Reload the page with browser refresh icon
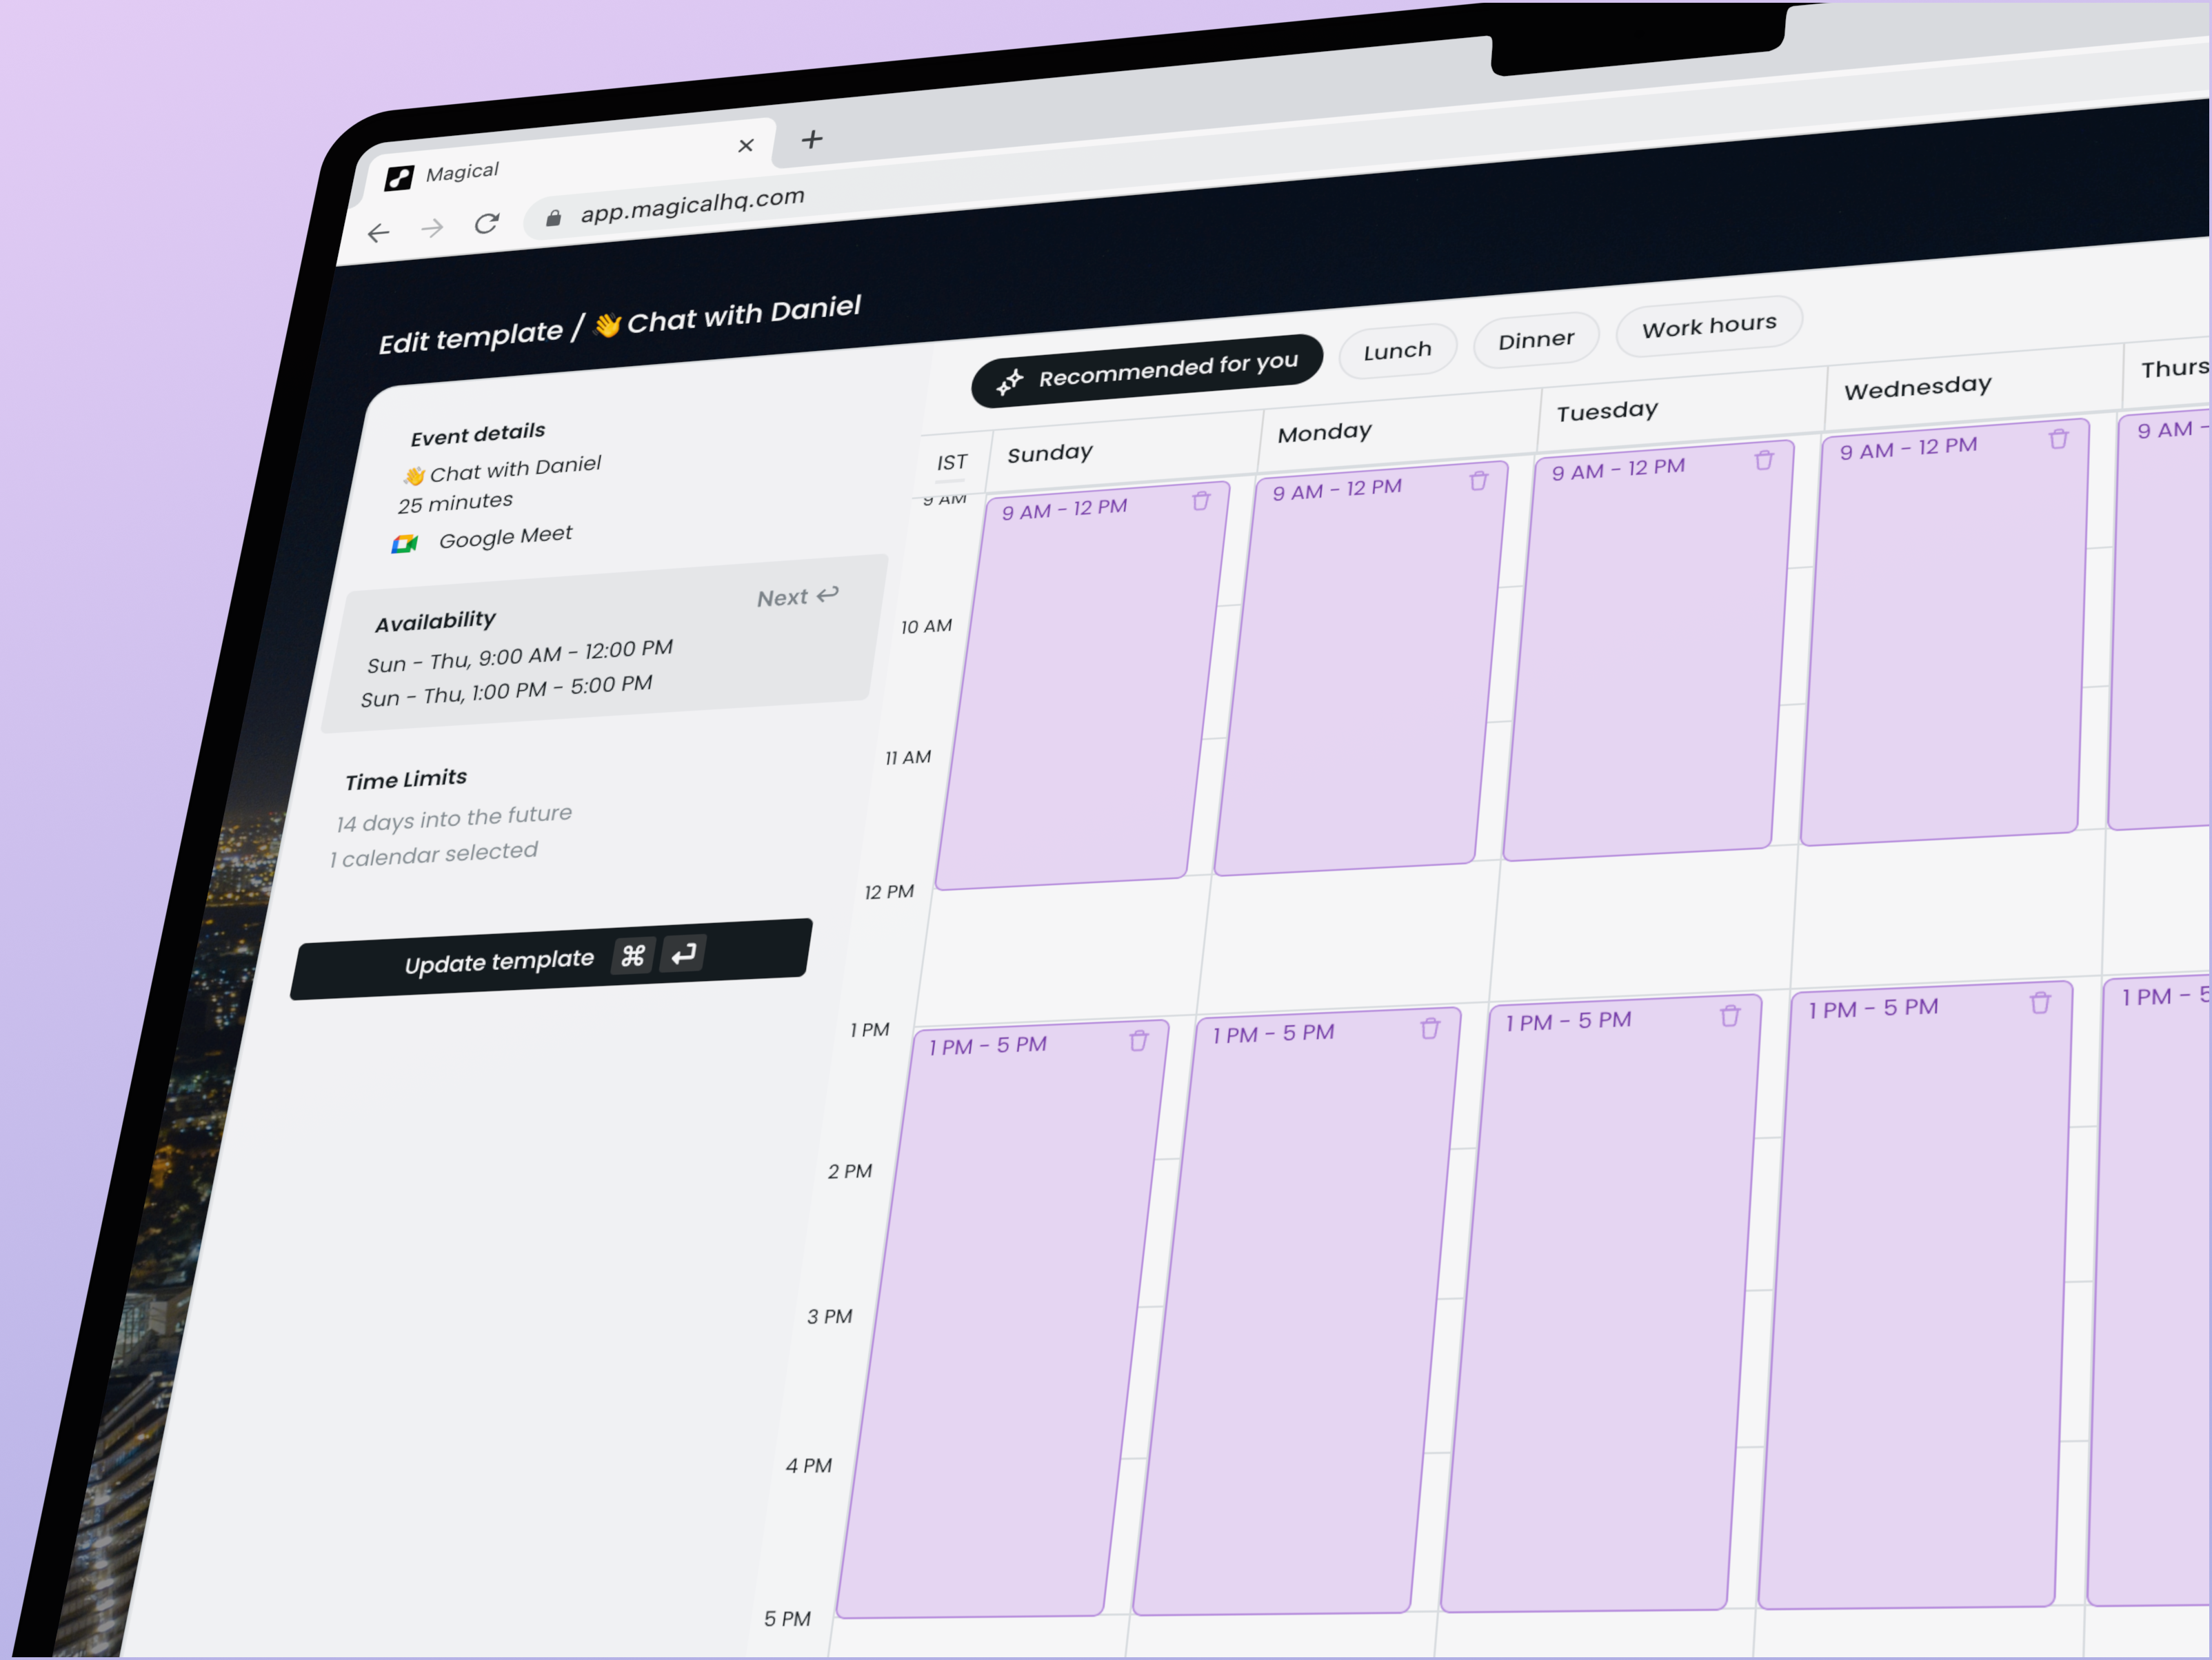The image size is (2212, 1660). tap(487, 223)
